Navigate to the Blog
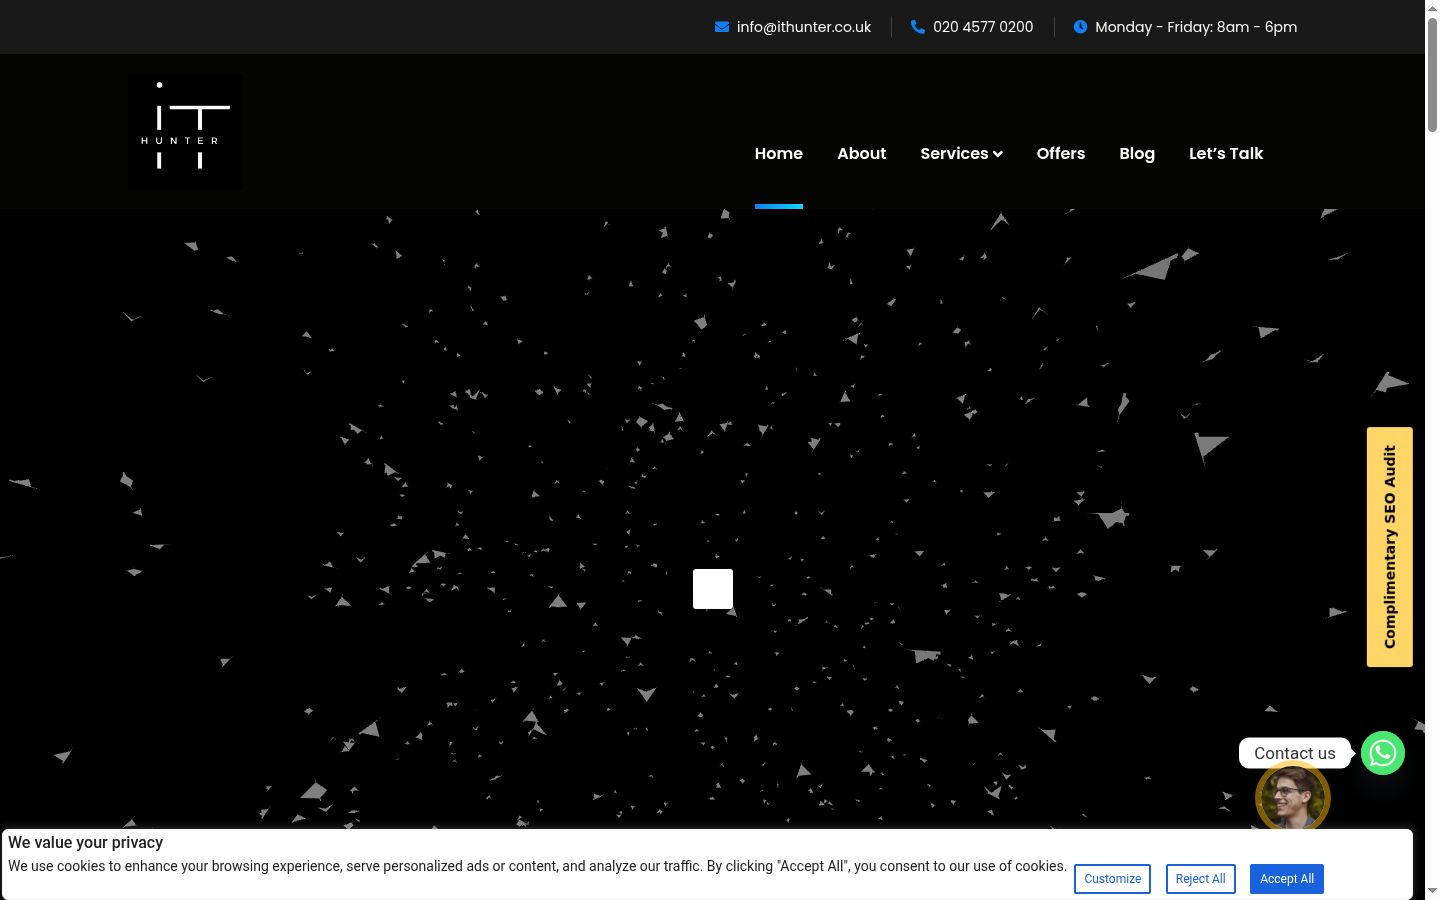Image resolution: width=1440 pixels, height=900 pixels. (x=1137, y=153)
